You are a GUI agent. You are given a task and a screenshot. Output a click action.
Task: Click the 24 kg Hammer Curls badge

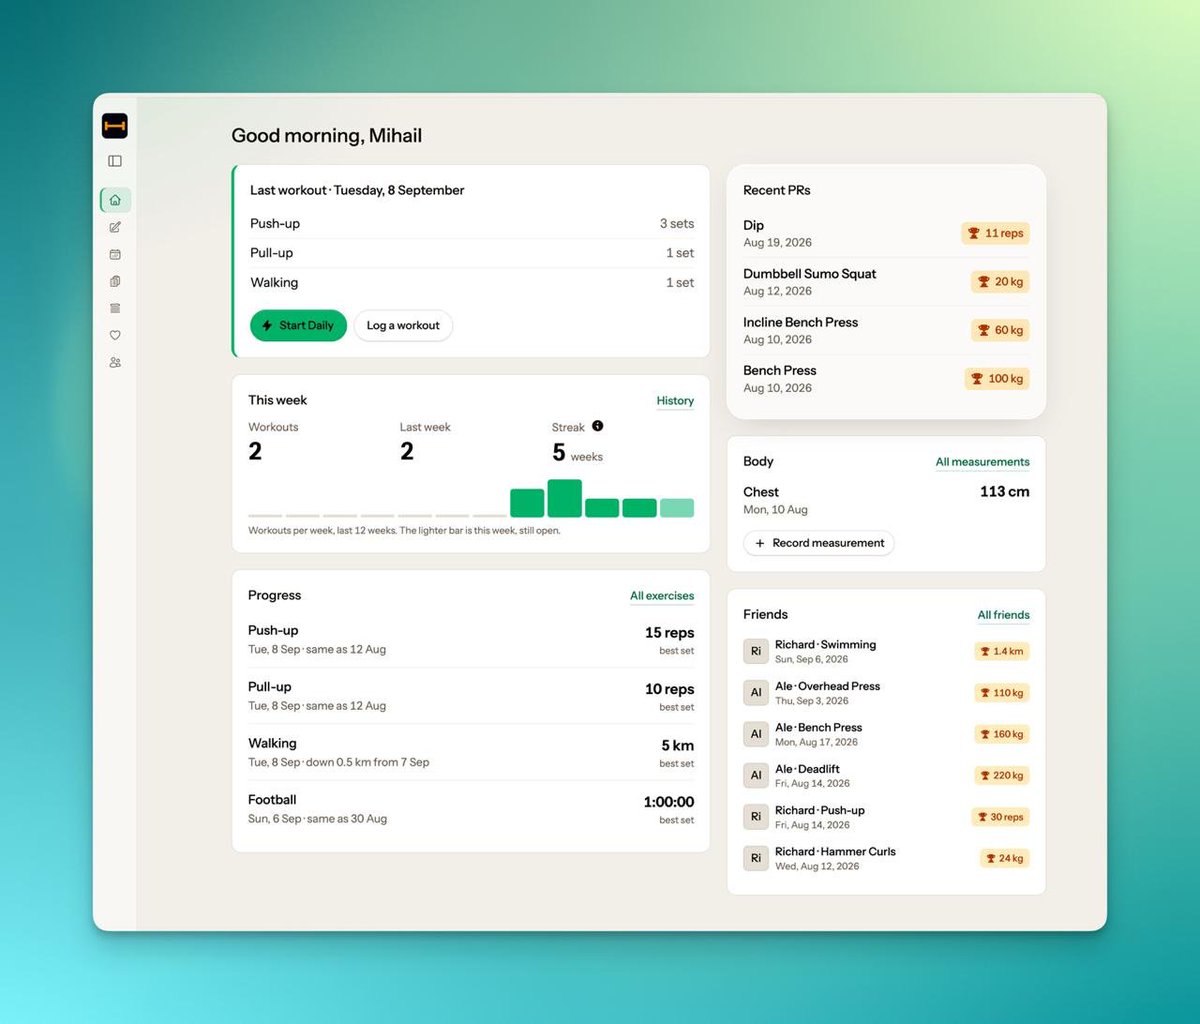[1005, 858]
